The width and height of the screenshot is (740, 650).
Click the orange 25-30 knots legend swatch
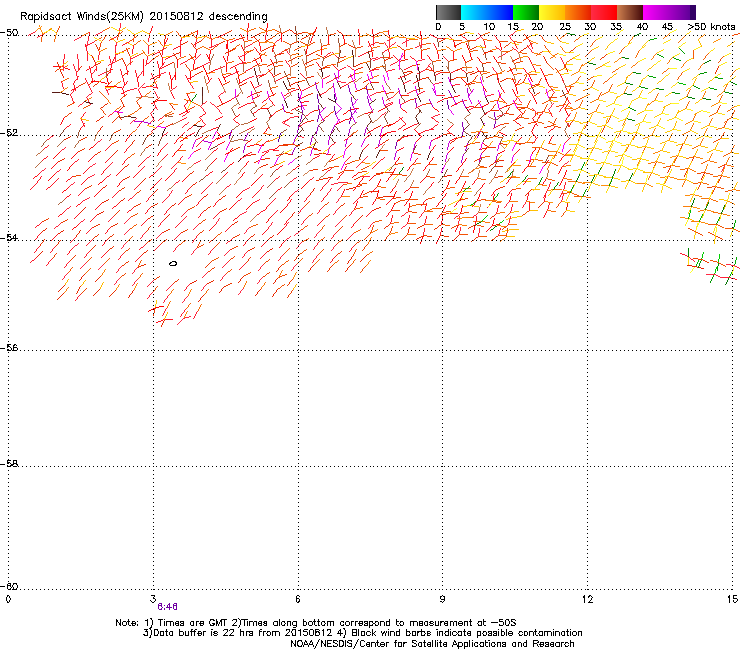pyautogui.click(x=578, y=12)
